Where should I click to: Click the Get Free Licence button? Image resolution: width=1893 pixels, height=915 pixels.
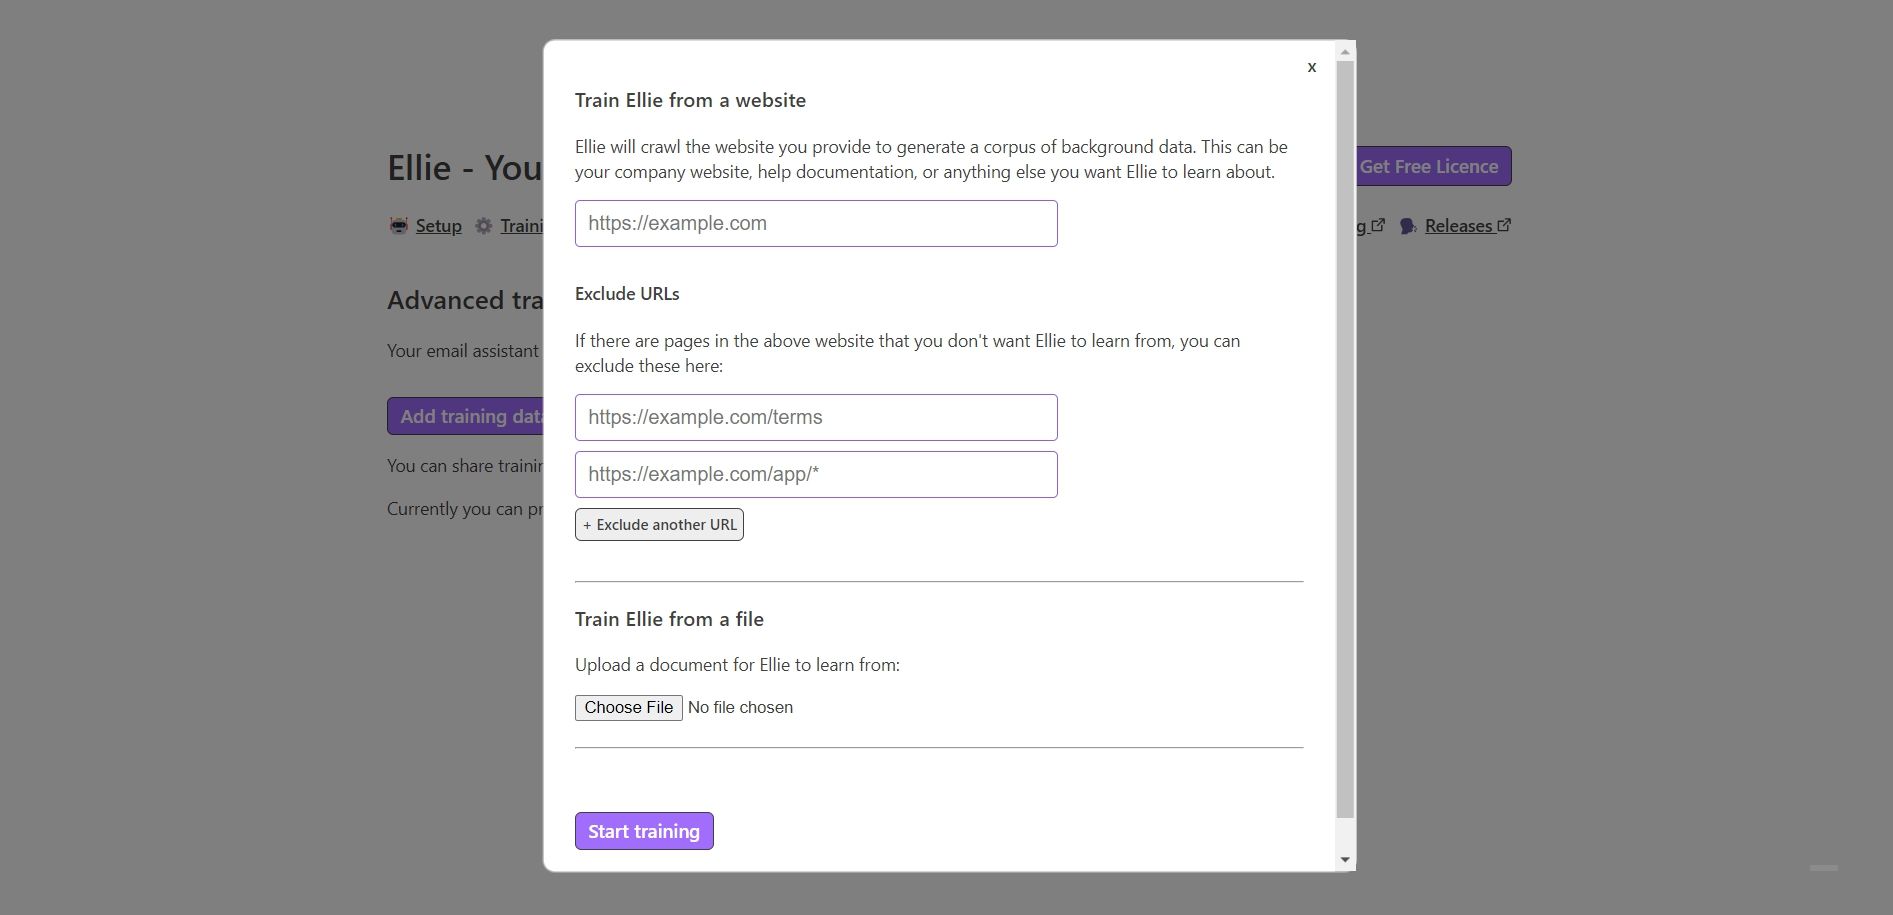(x=1432, y=166)
